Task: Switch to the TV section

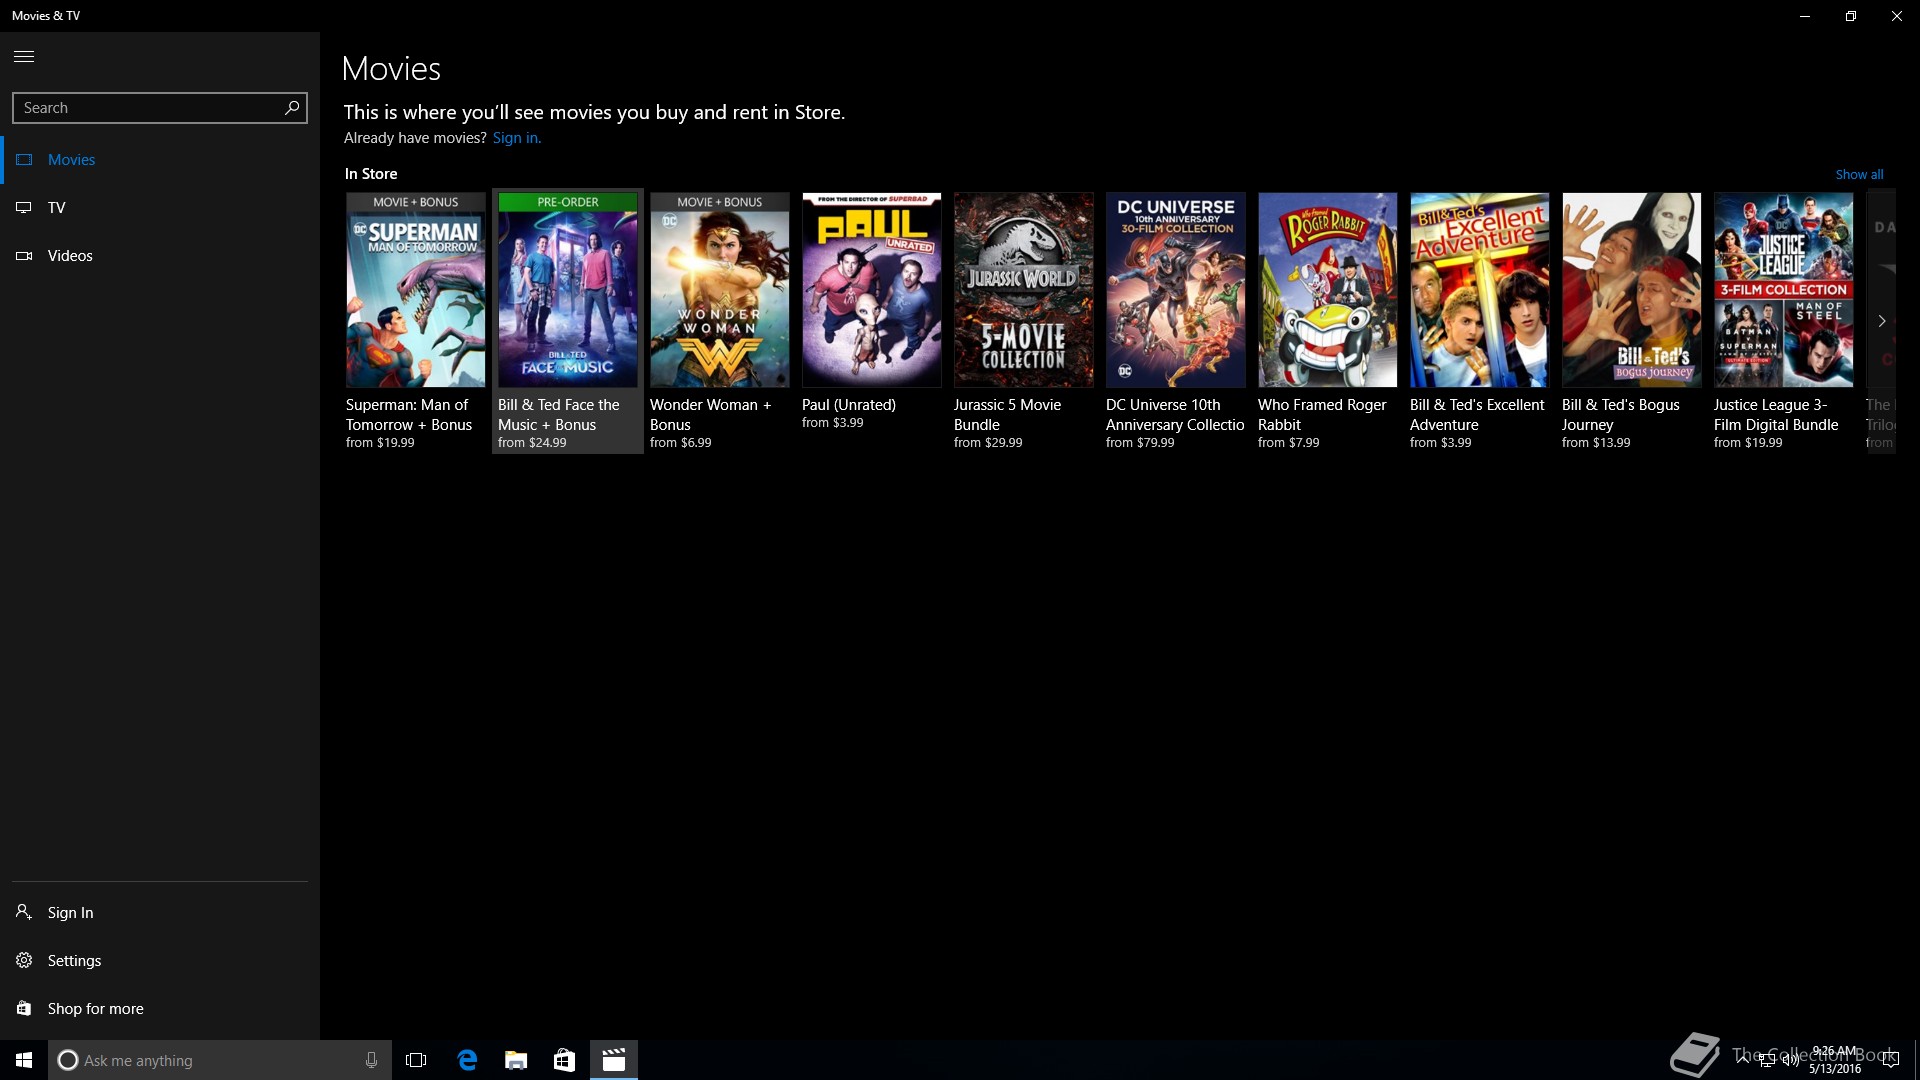Action: [x=160, y=207]
